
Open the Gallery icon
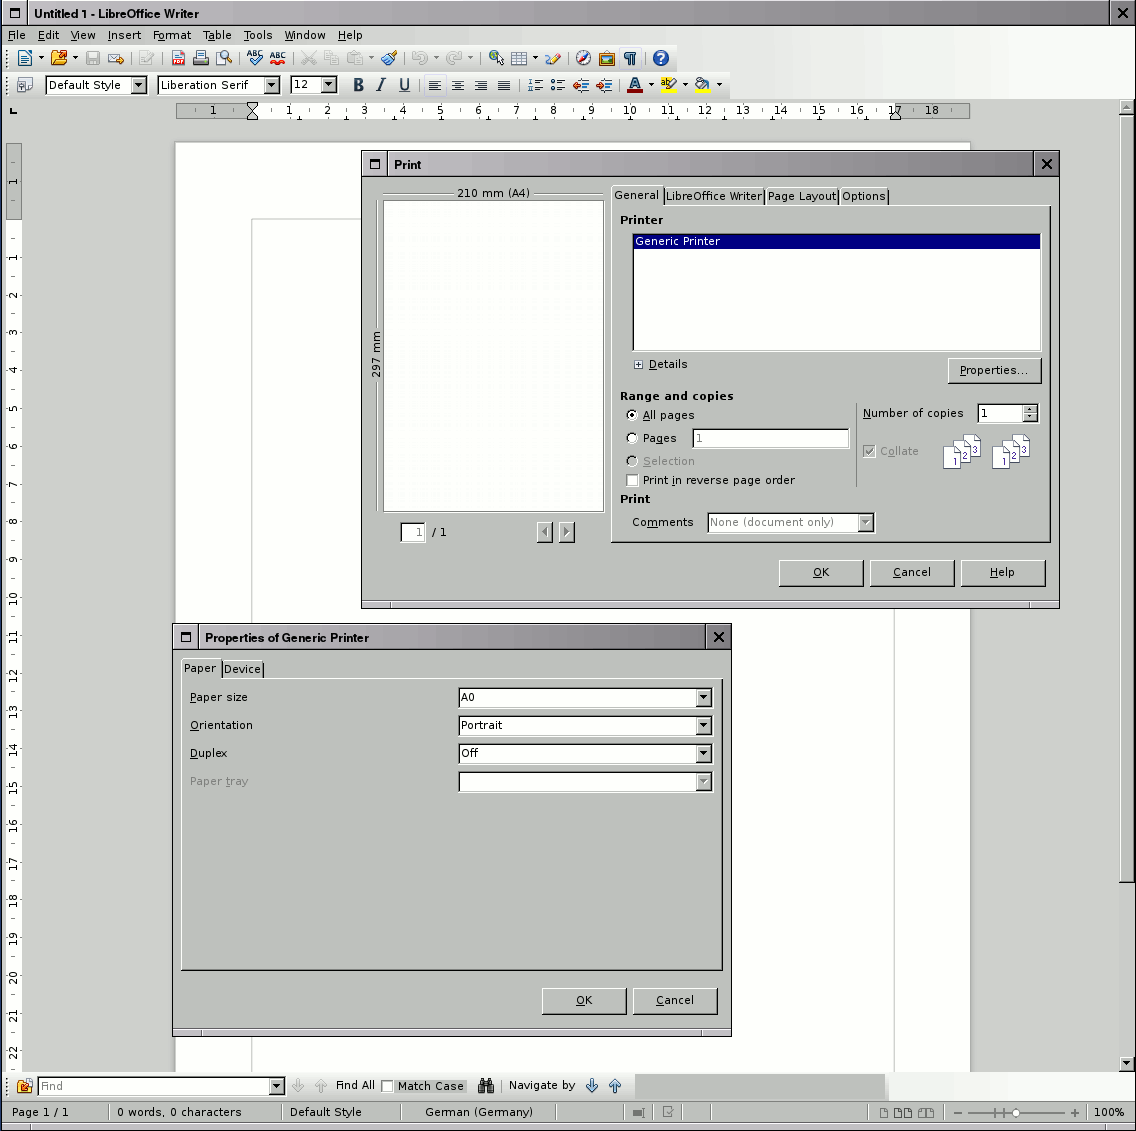(606, 58)
